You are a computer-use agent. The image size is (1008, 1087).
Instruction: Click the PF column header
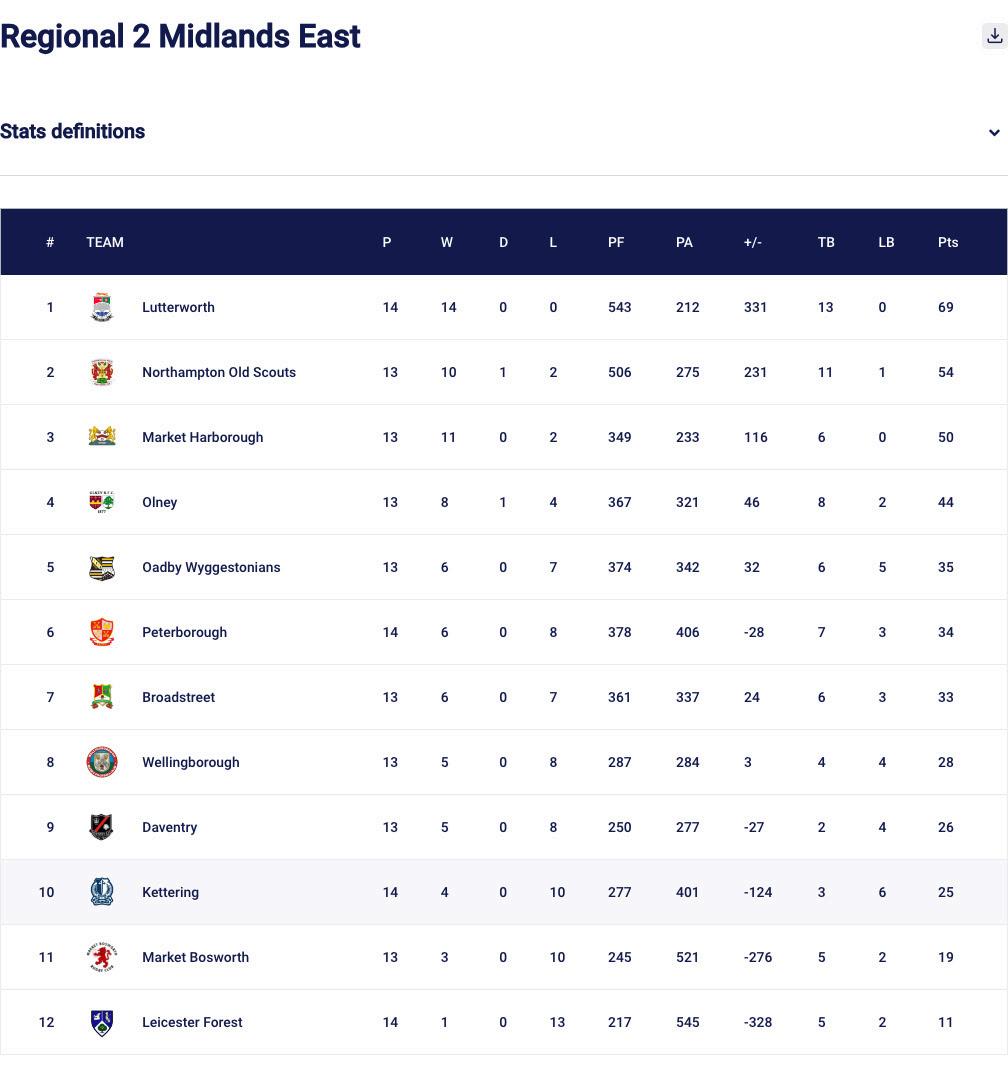pos(616,242)
